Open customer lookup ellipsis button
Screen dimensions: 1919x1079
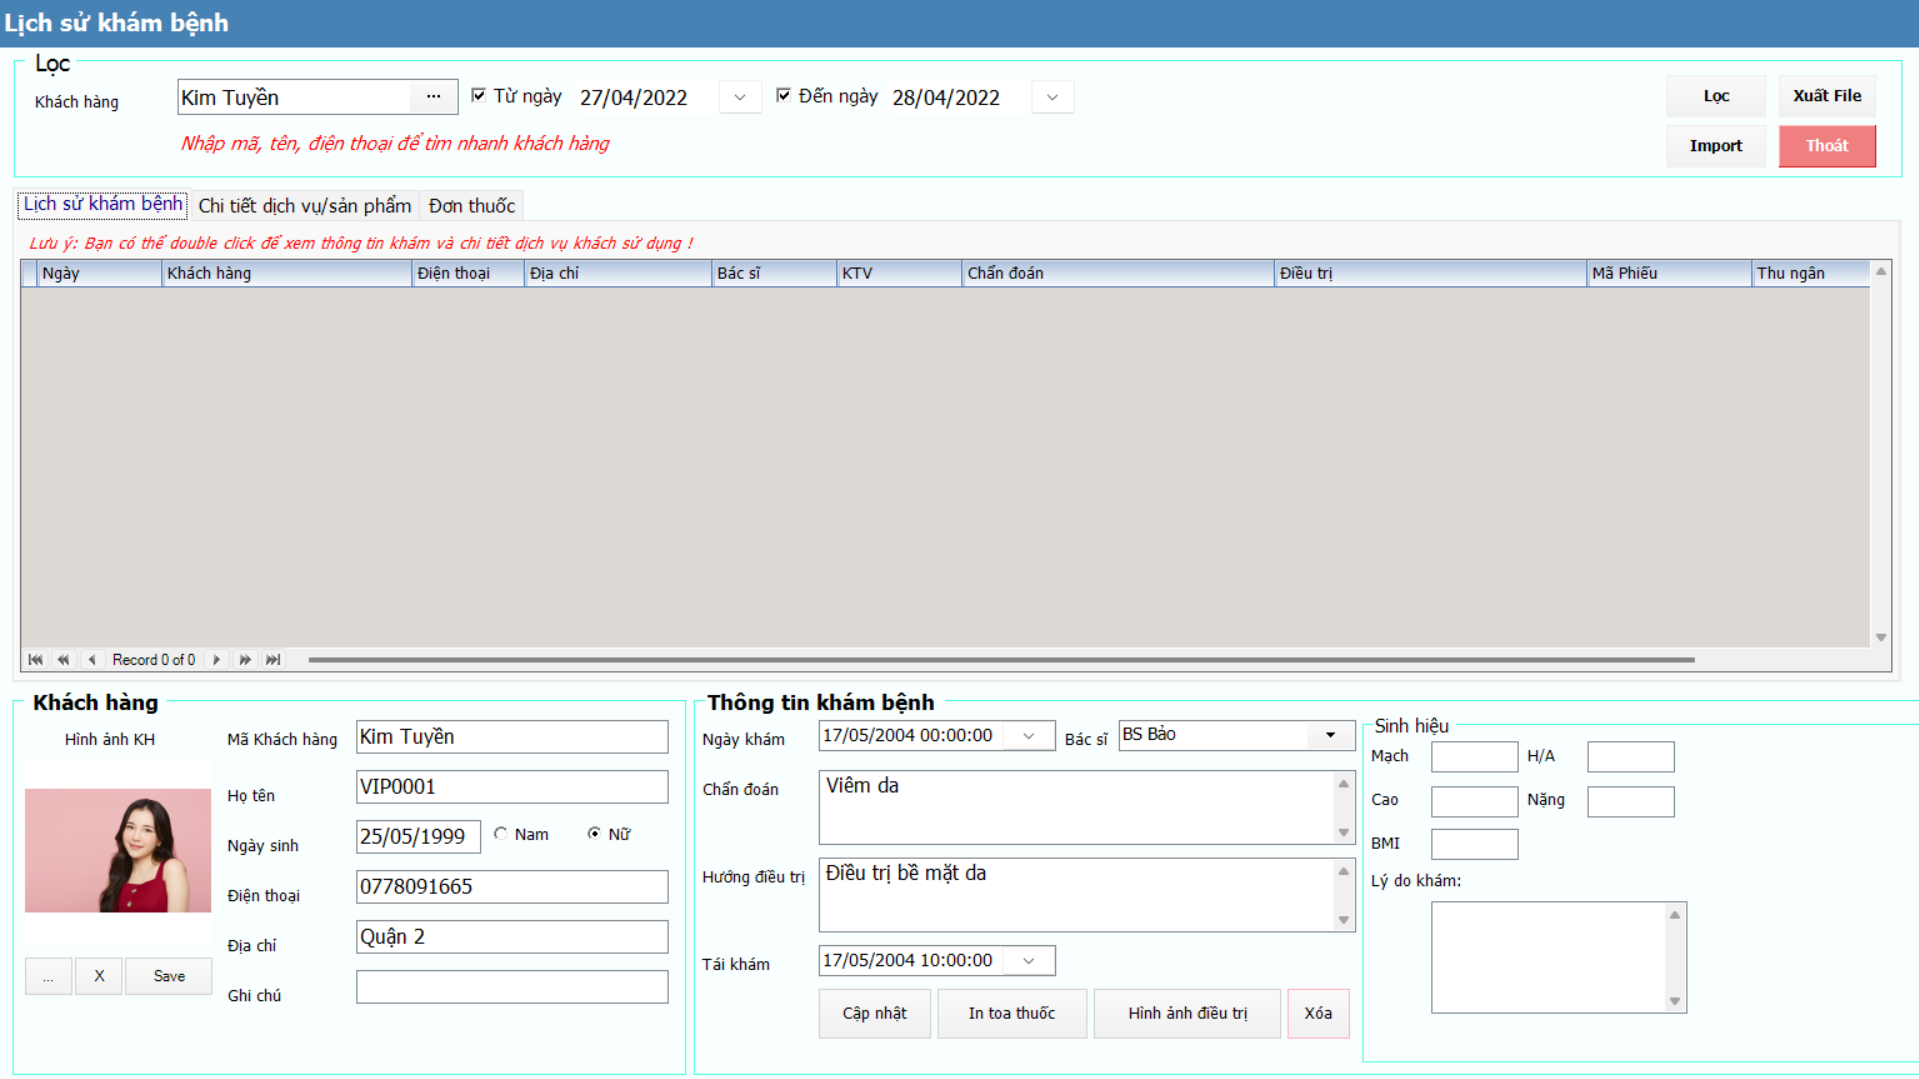[x=433, y=97]
